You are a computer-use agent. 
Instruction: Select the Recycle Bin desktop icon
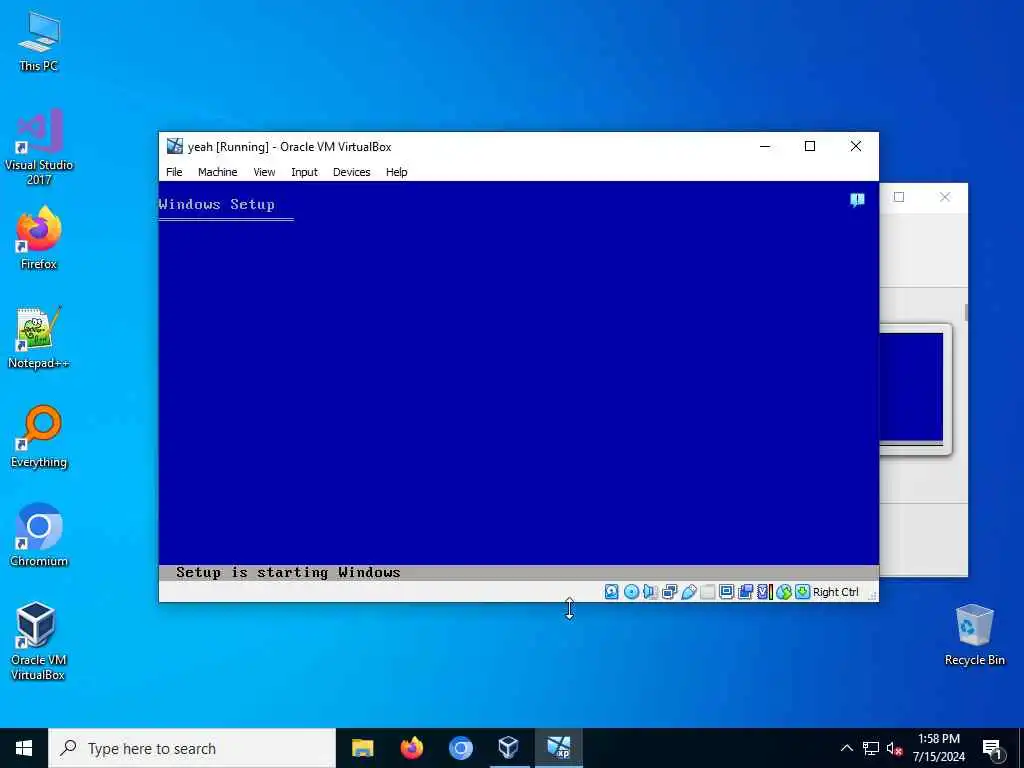click(x=974, y=635)
